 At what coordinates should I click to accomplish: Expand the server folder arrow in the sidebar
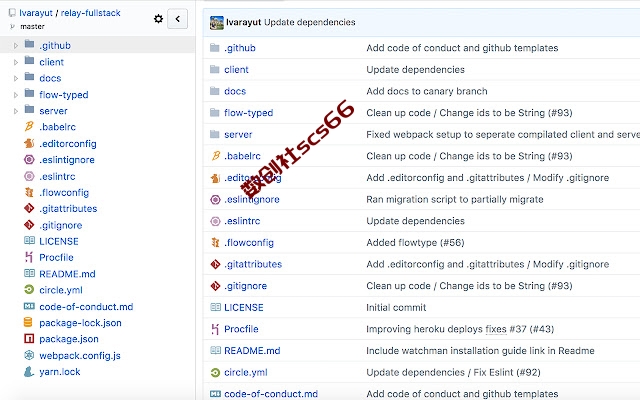16,111
